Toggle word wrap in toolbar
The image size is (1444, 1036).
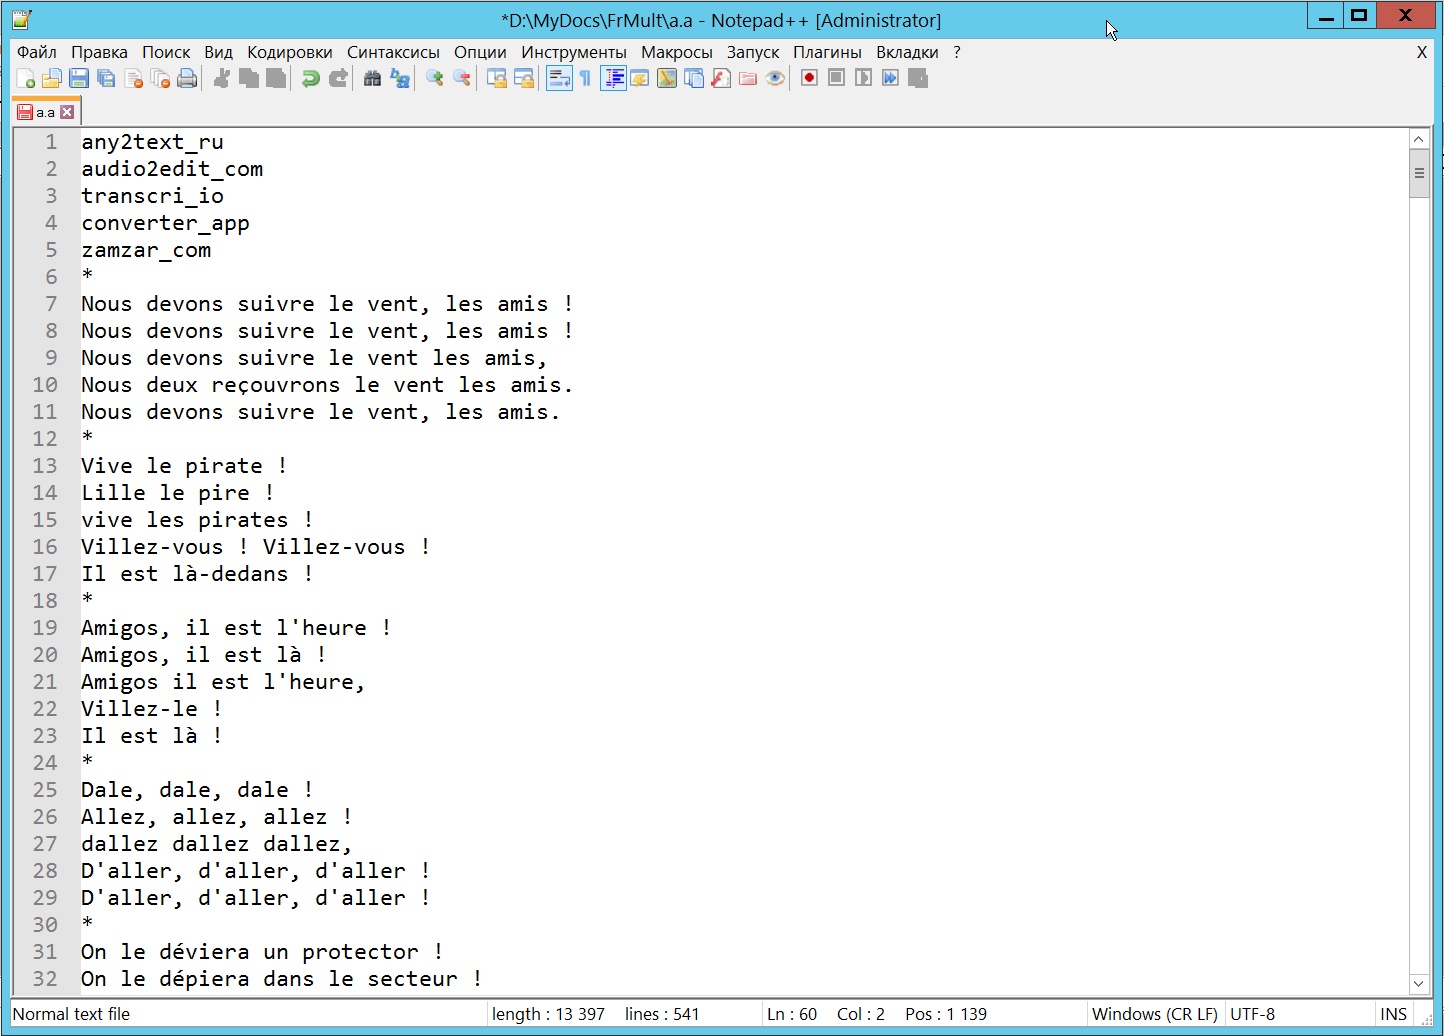[x=559, y=78]
